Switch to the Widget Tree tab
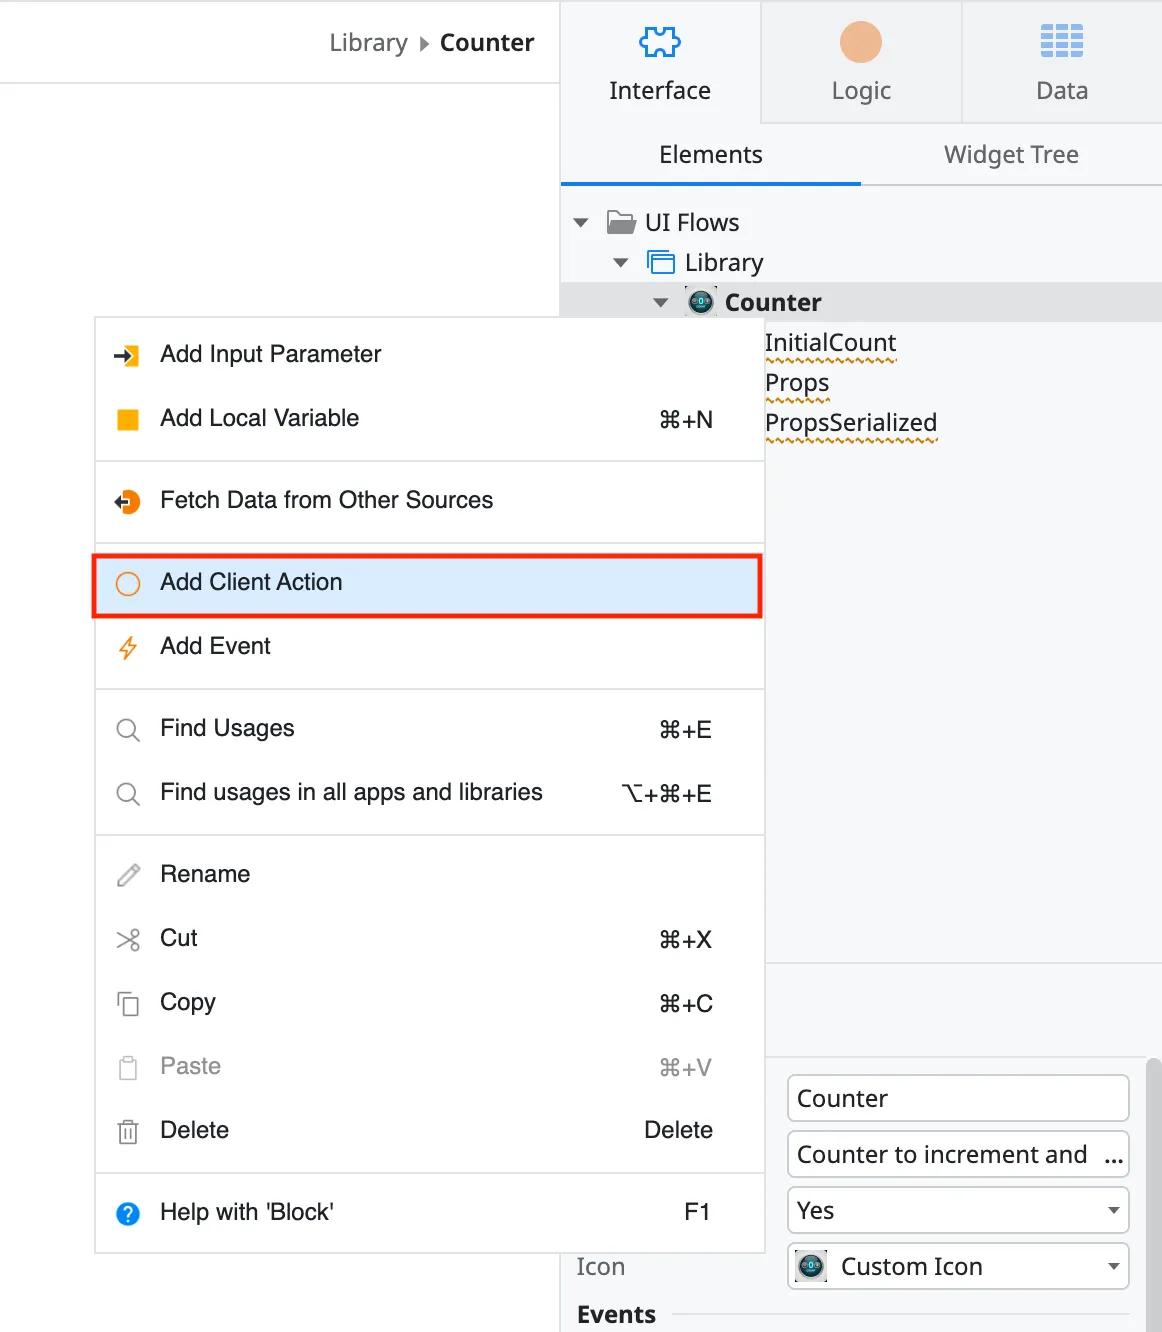 pos(1010,155)
